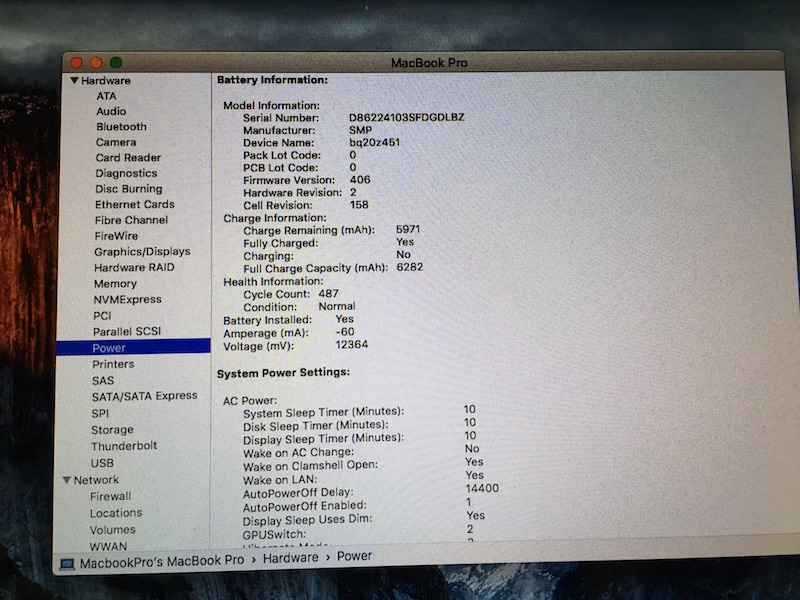
Task: Select Audio in the sidebar
Action: pyautogui.click(x=111, y=111)
